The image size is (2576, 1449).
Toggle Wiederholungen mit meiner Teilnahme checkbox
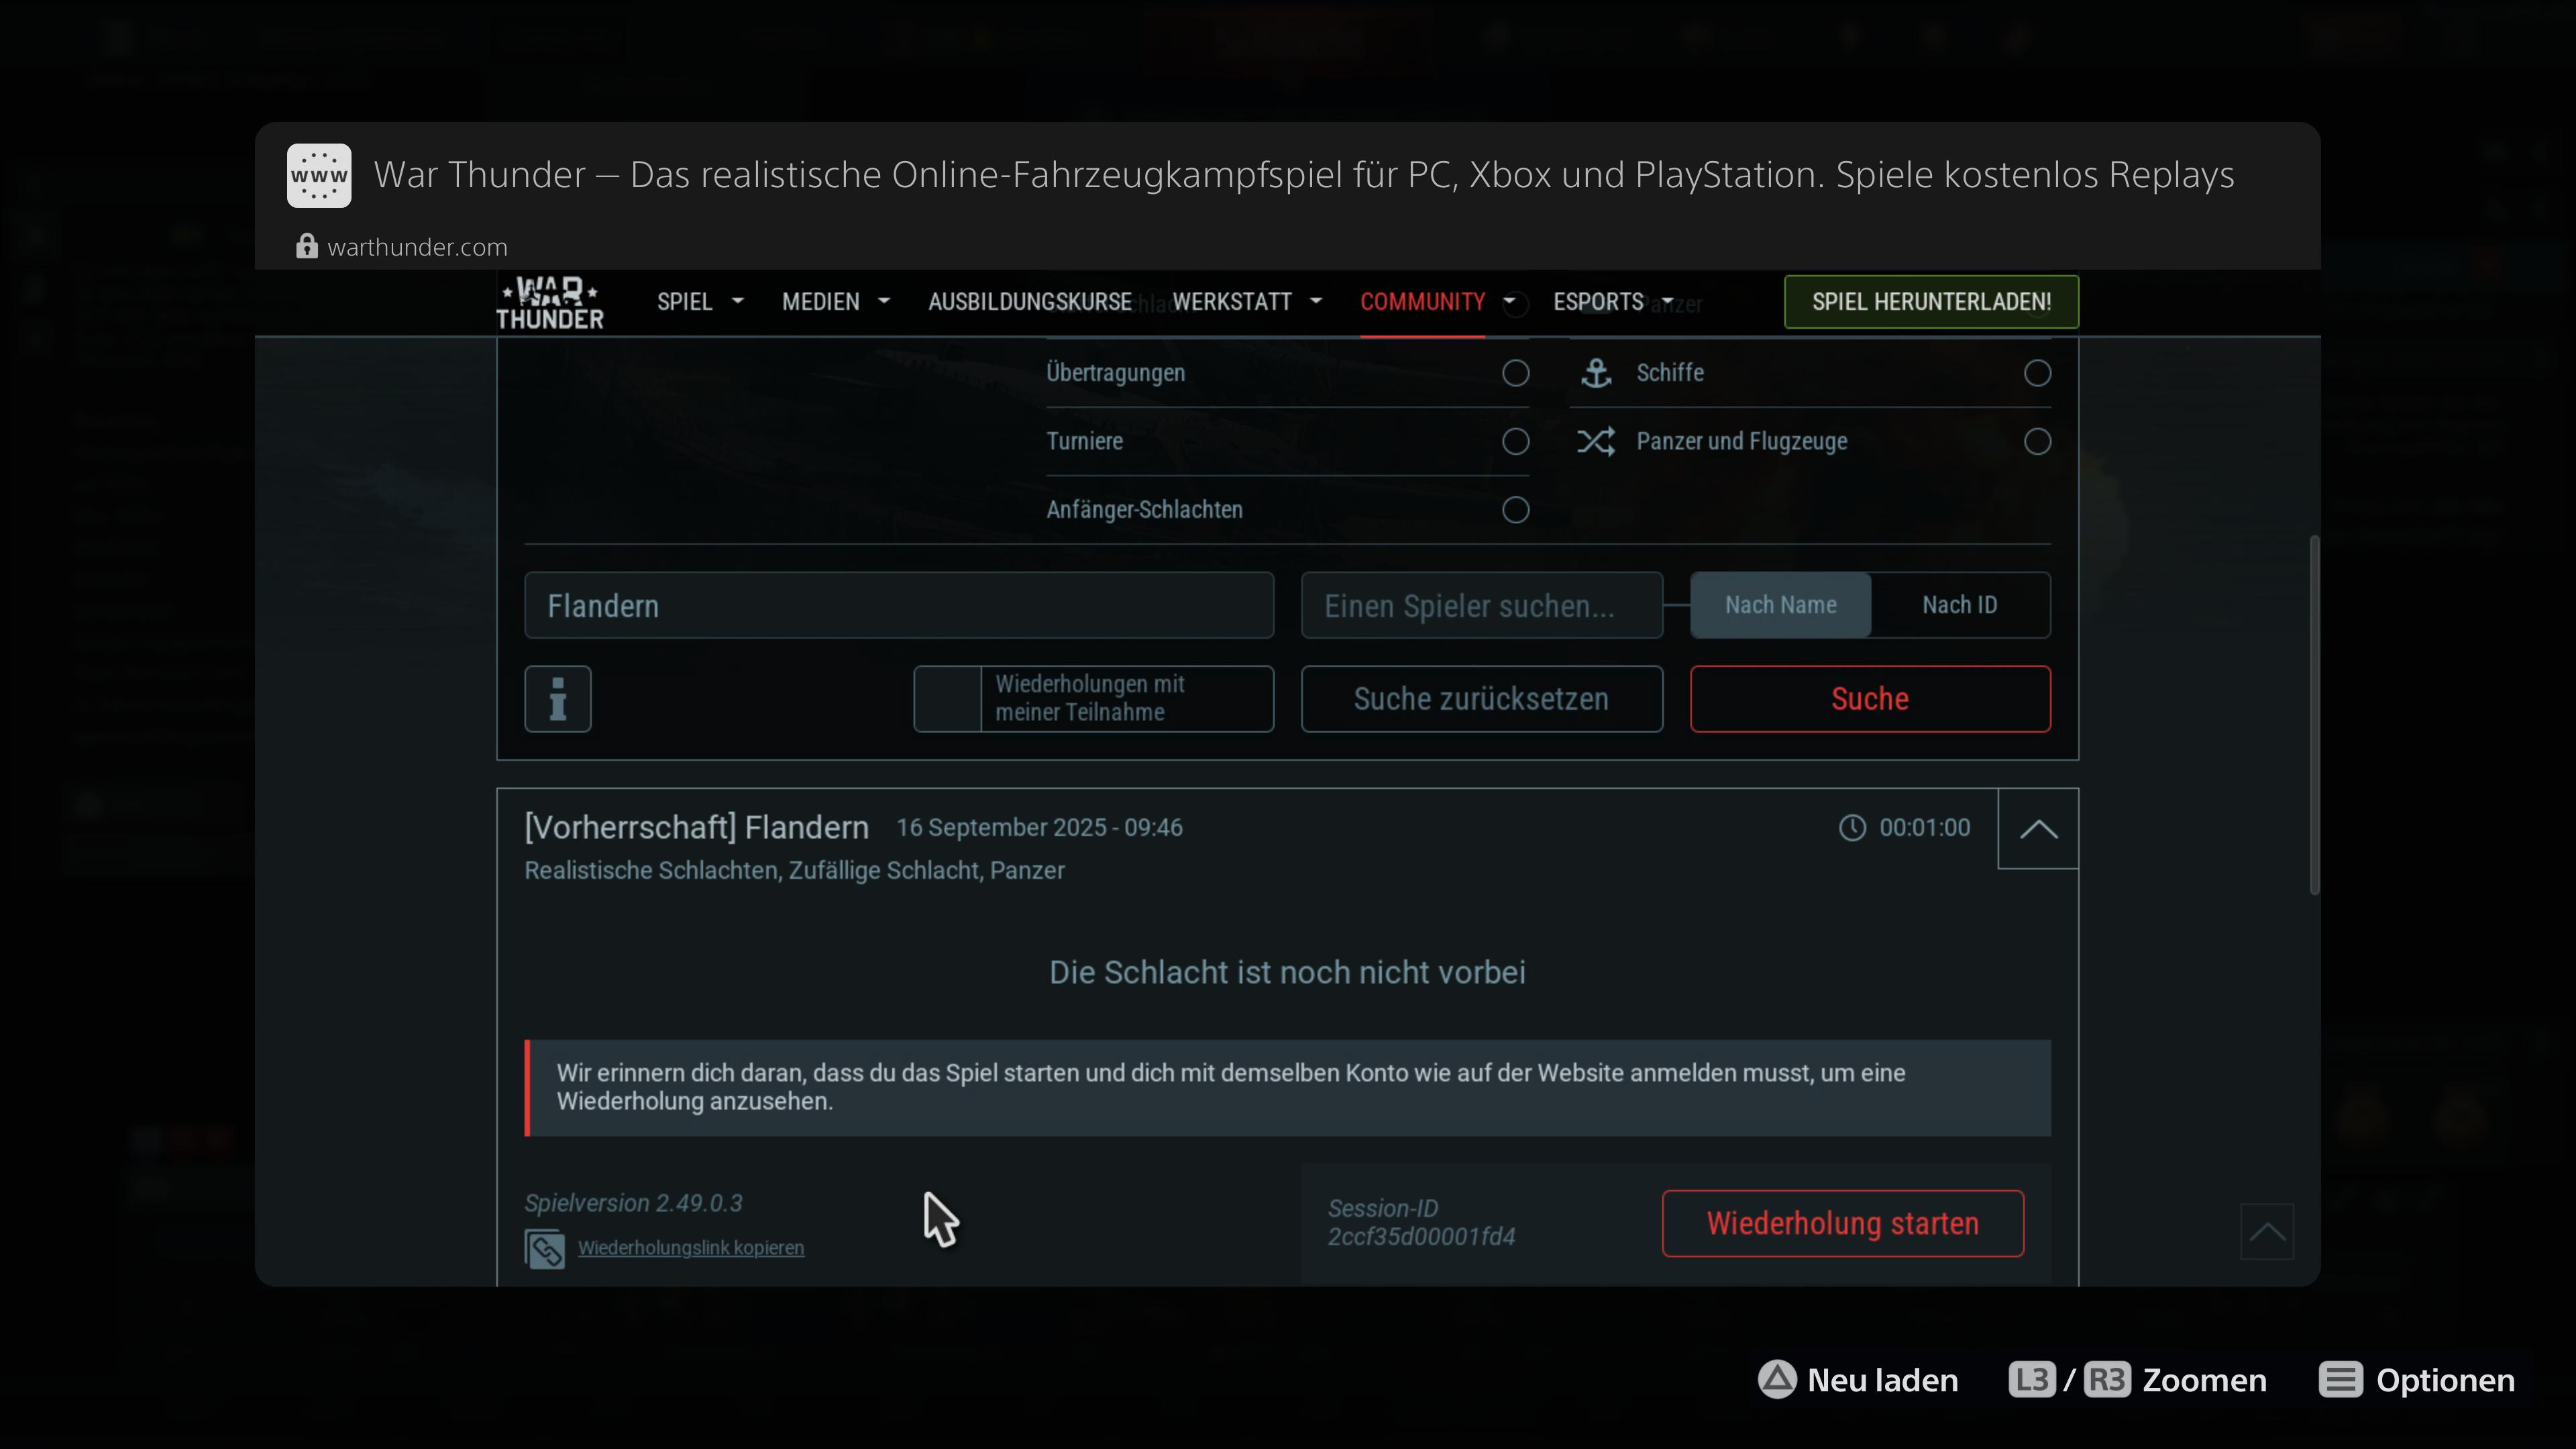click(947, 699)
